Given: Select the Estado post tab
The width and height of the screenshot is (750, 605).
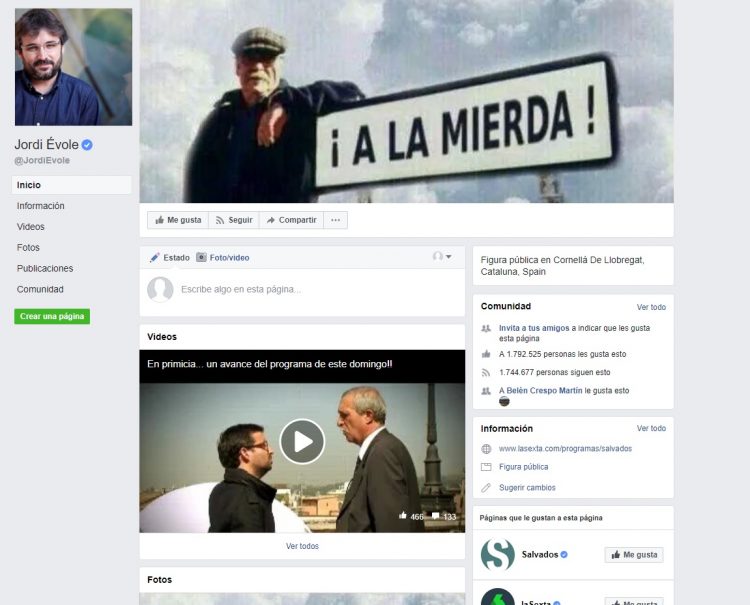Looking at the screenshot, I should point(170,258).
